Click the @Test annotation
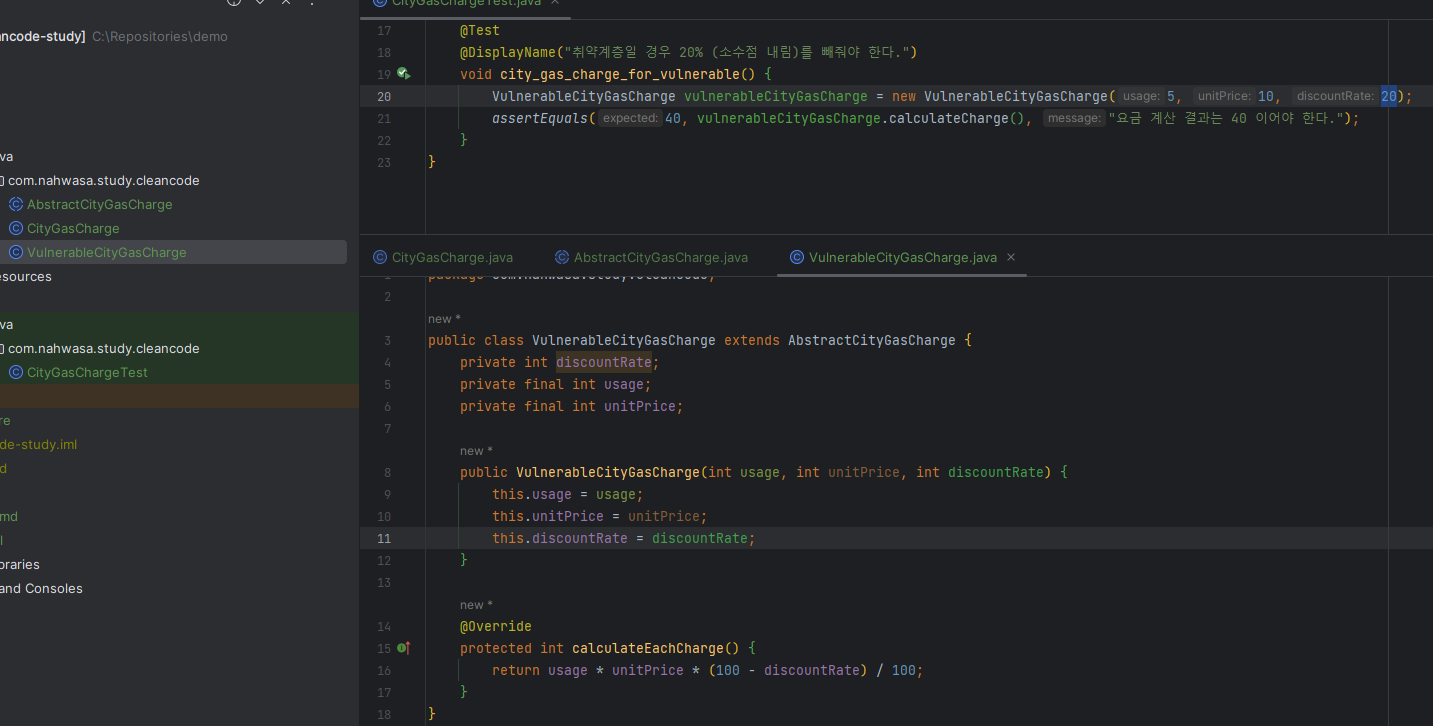This screenshot has height=726, width=1433. pyautogui.click(x=480, y=30)
